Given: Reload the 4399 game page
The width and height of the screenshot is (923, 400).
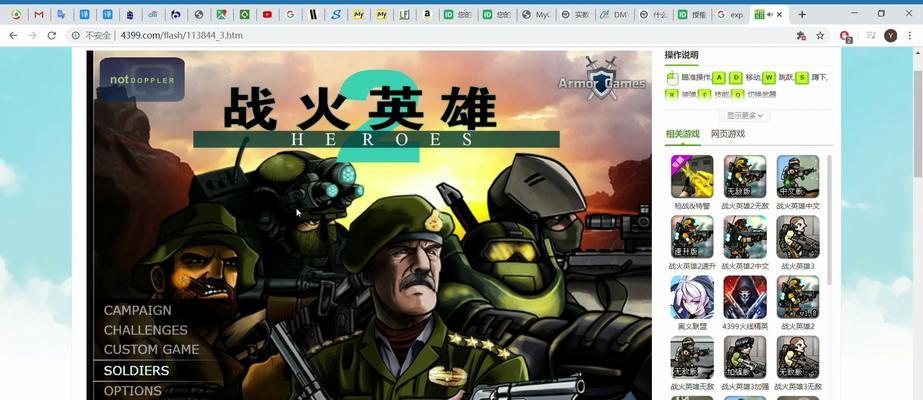Looking at the screenshot, I should pos(52,35).
